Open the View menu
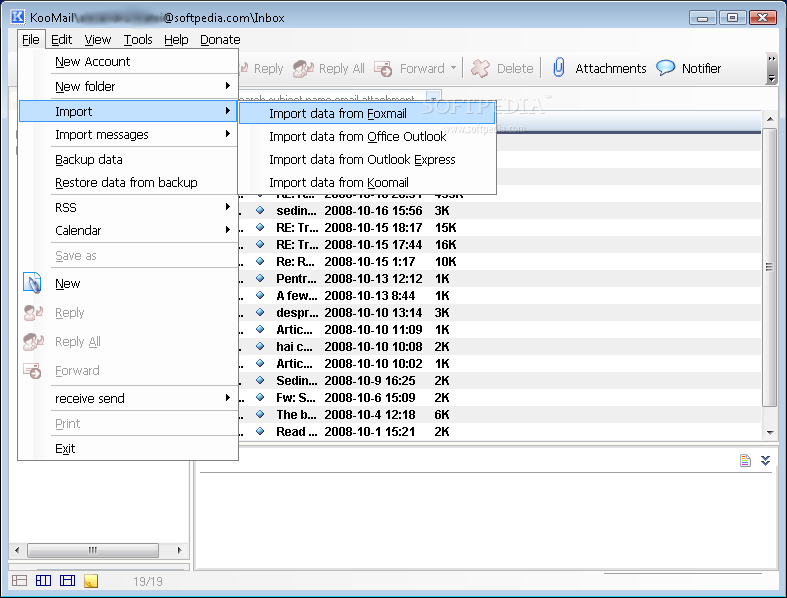The image size is (787, 598). pos(97,39)
